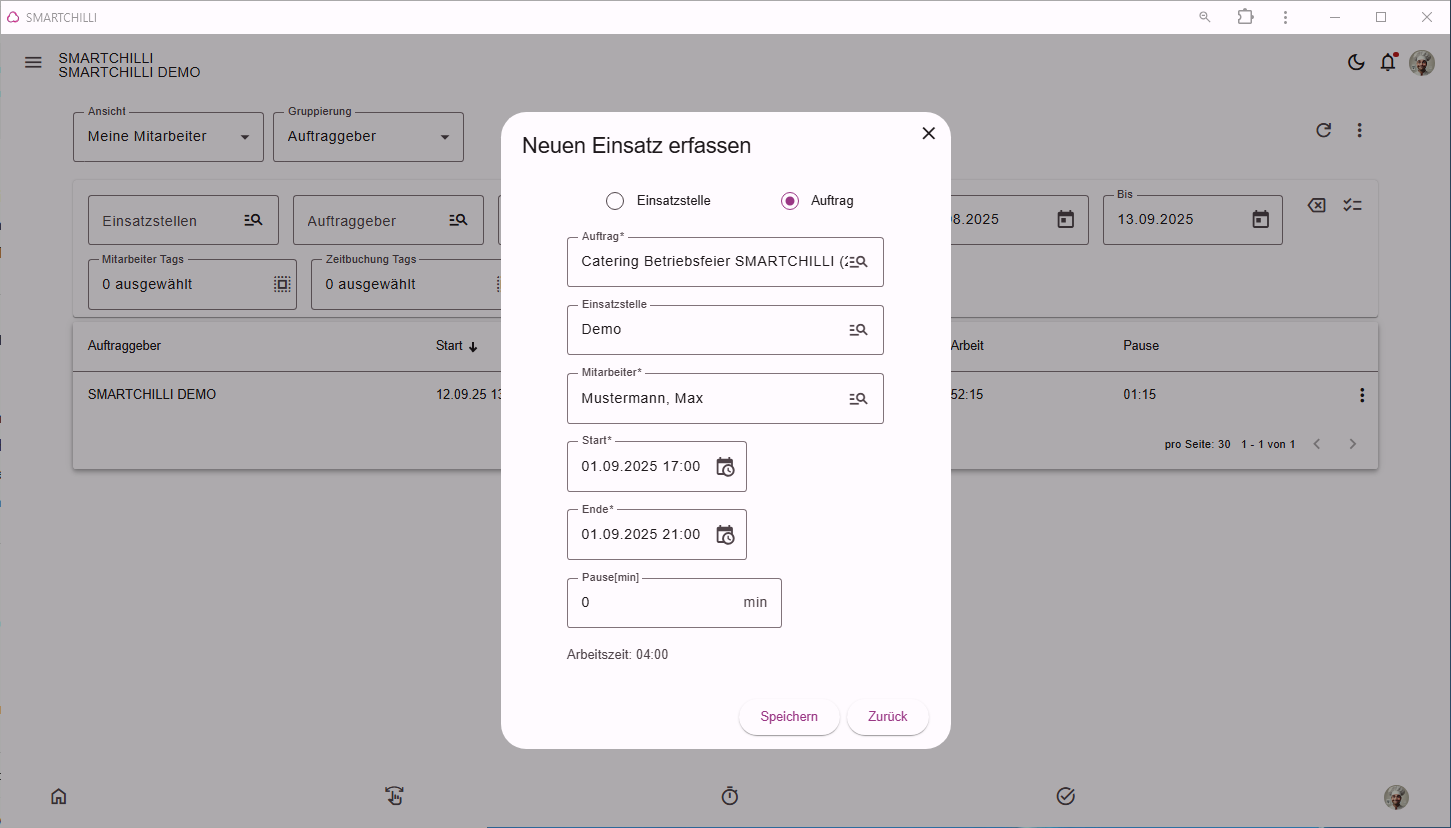
Task: Toggle dark mode moon icon
Action: (x=1356, y=62)
